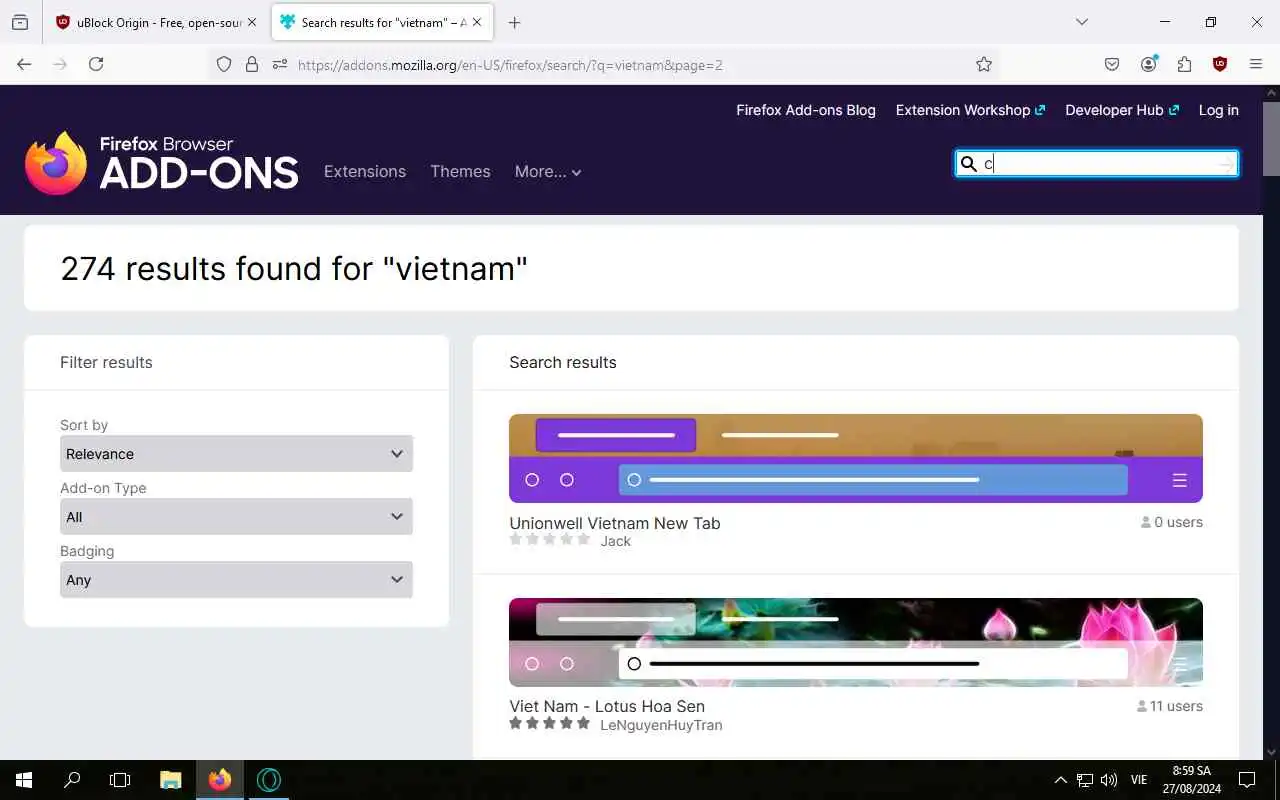Open Task View on taskbar
1280x800 pixels.
click(x=120, y=780)
